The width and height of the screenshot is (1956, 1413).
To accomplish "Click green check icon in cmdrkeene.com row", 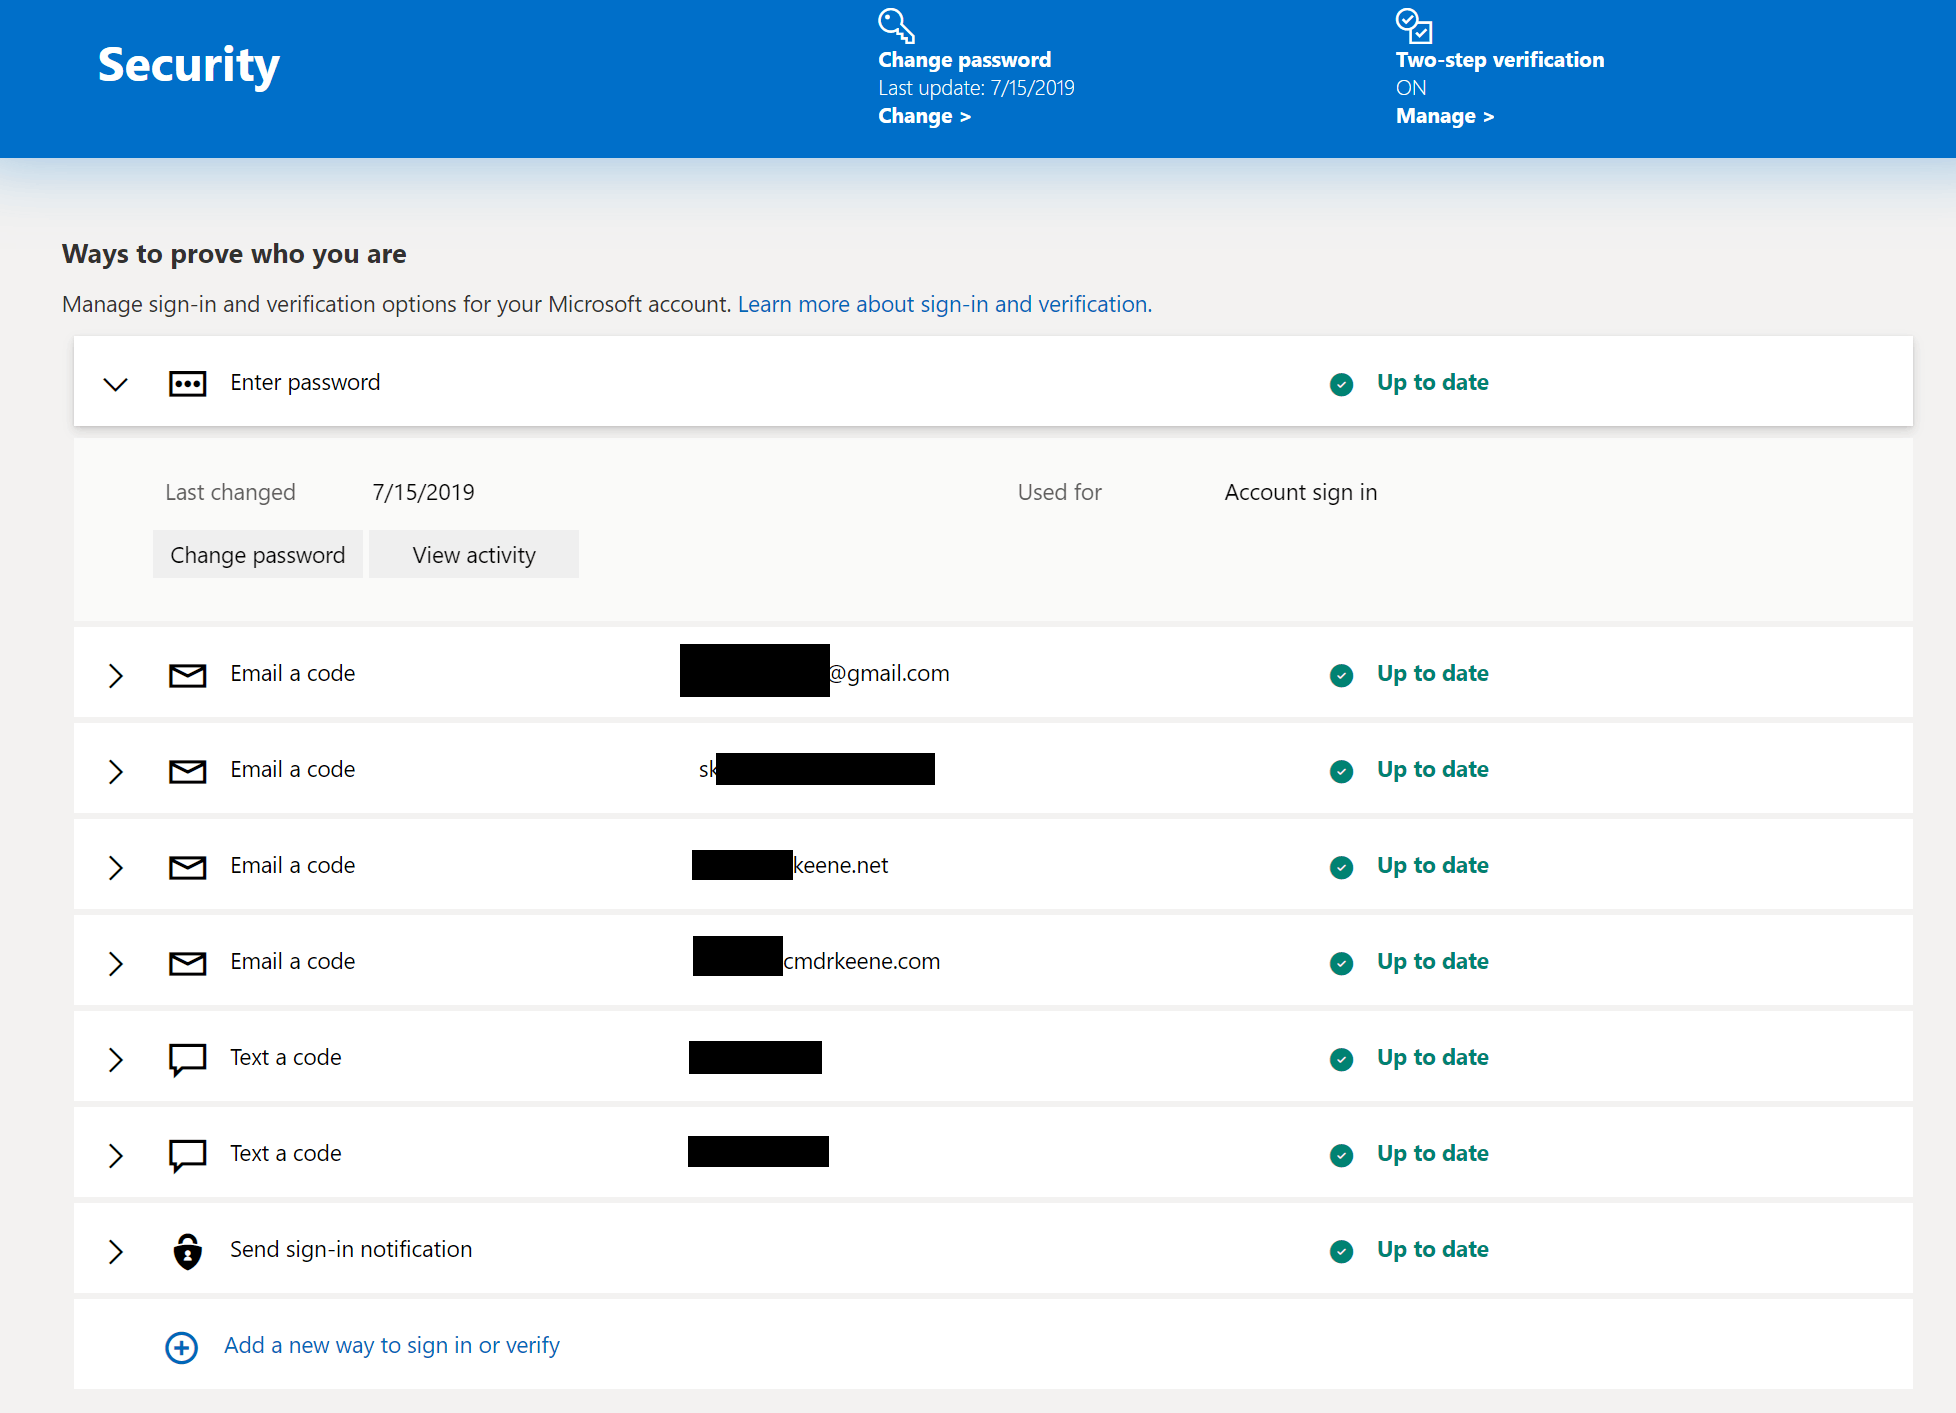I will 1341,963.
